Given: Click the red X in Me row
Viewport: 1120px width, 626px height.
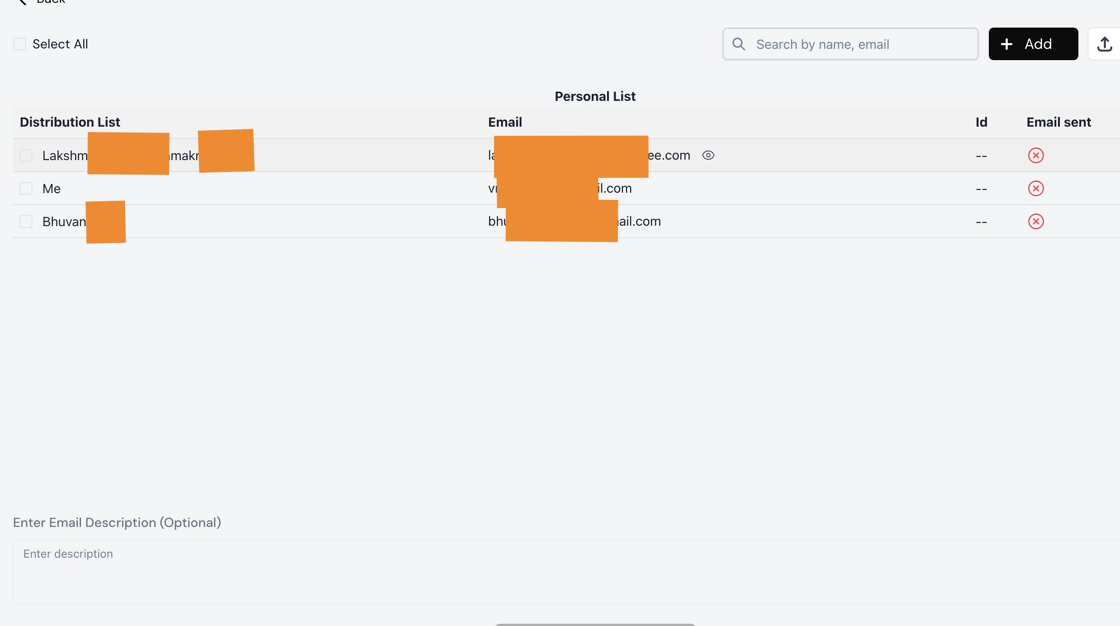Looking at the screenshot, I should (x=1036, y=188).
